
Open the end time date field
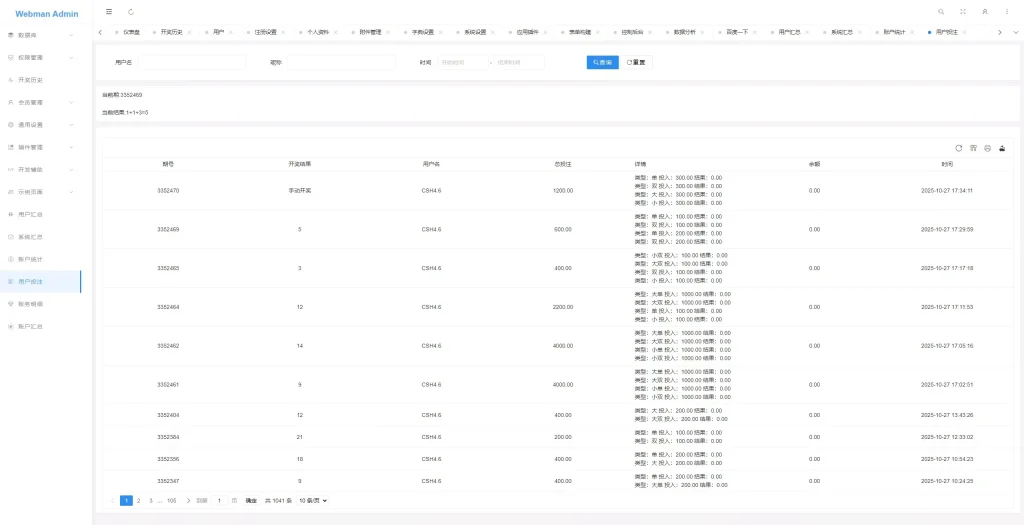(519, 62)
